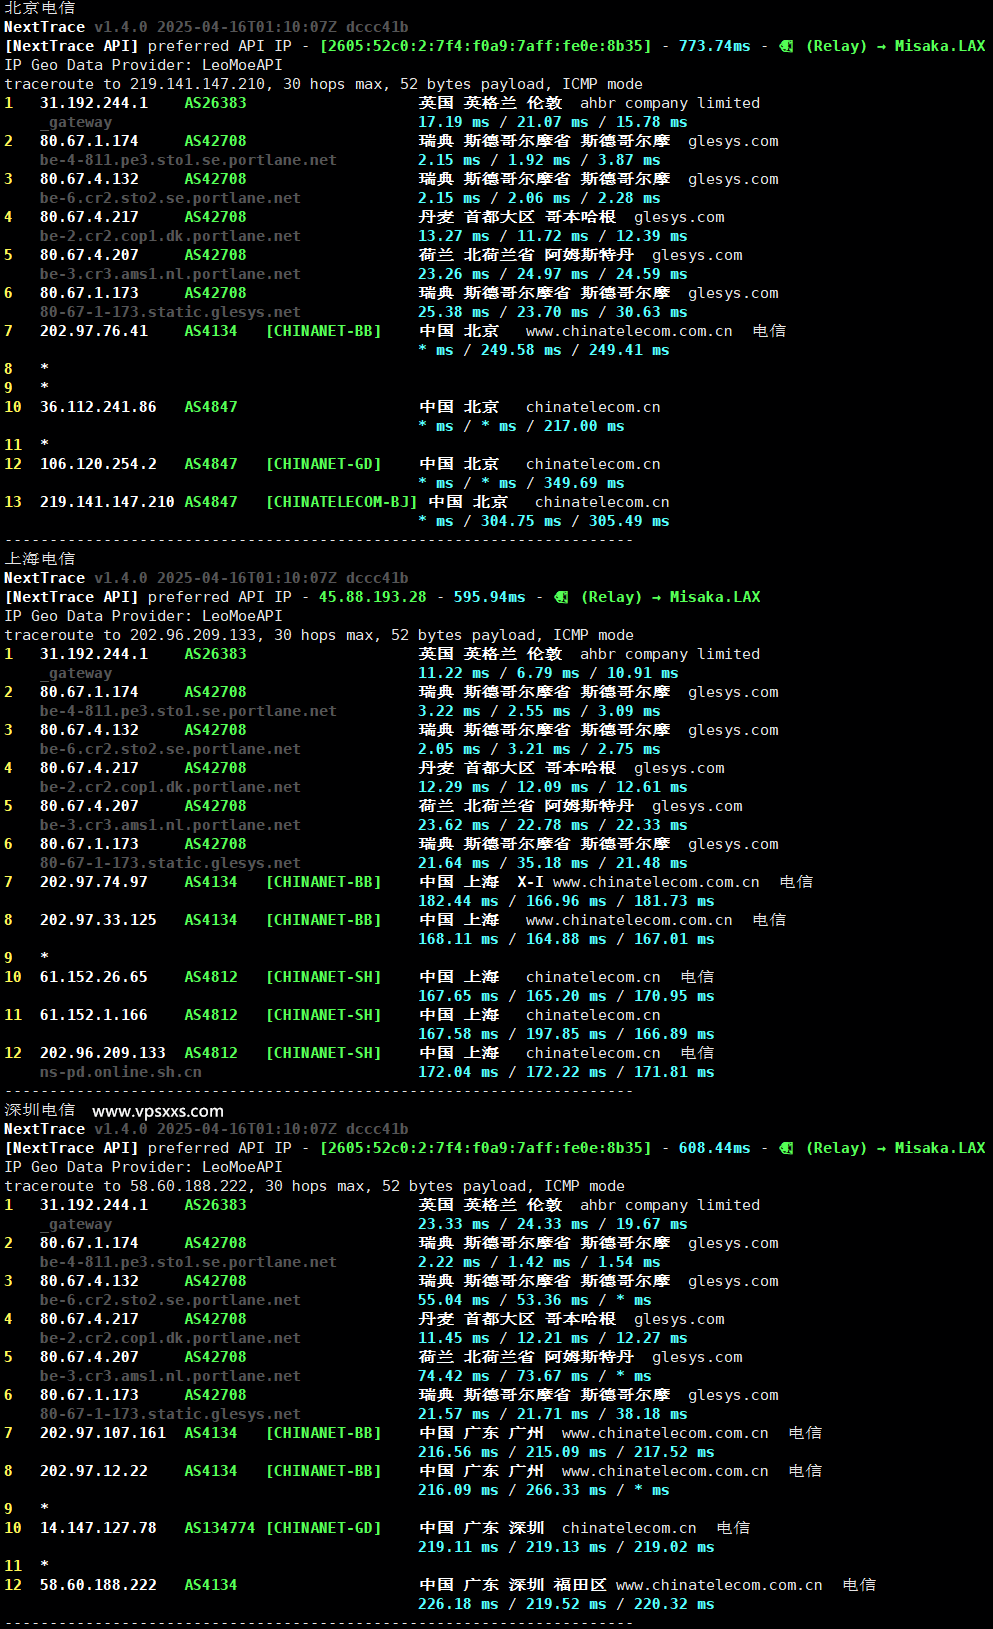Select the 上海电信 section heading
The height and width of the screenshot is (1629, 993).
click(40, 559)
